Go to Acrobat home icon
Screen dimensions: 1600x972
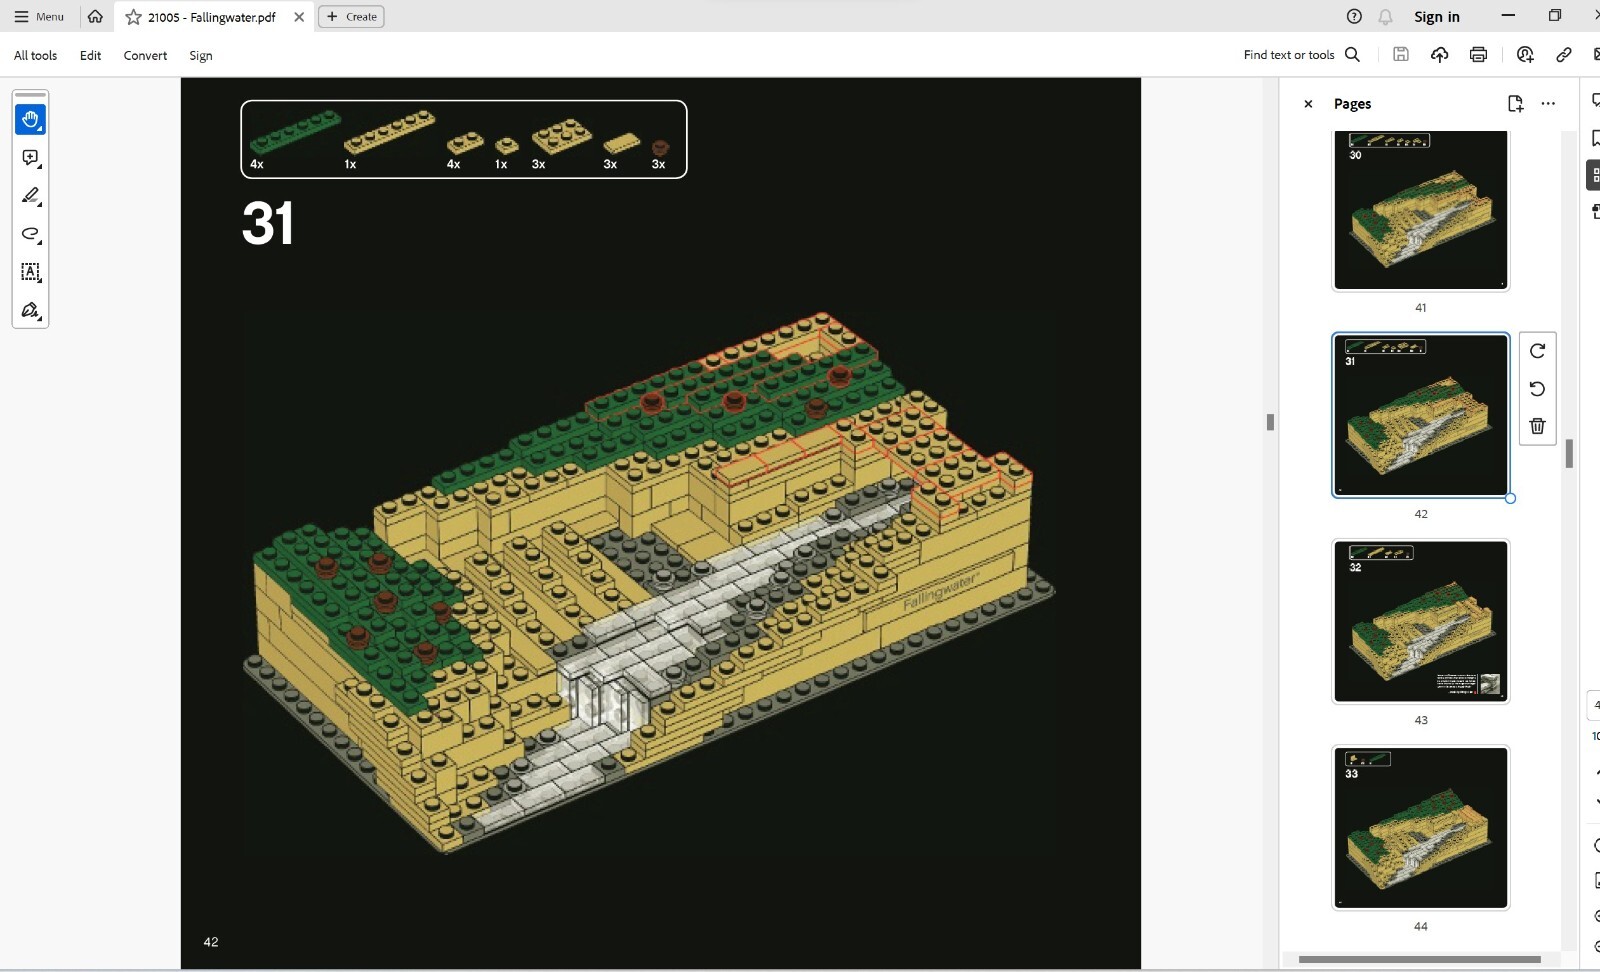point(95,17)
